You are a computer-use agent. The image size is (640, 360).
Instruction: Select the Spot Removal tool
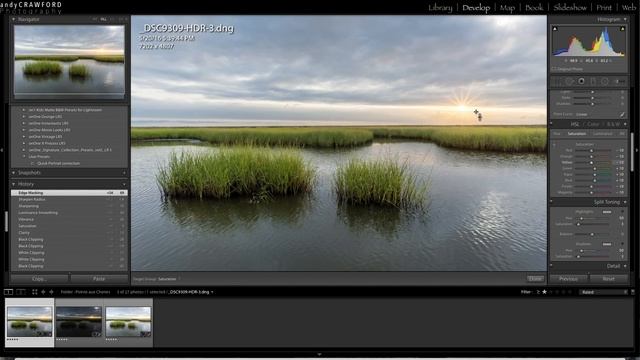pyautogui.click(x=569, y=81)
